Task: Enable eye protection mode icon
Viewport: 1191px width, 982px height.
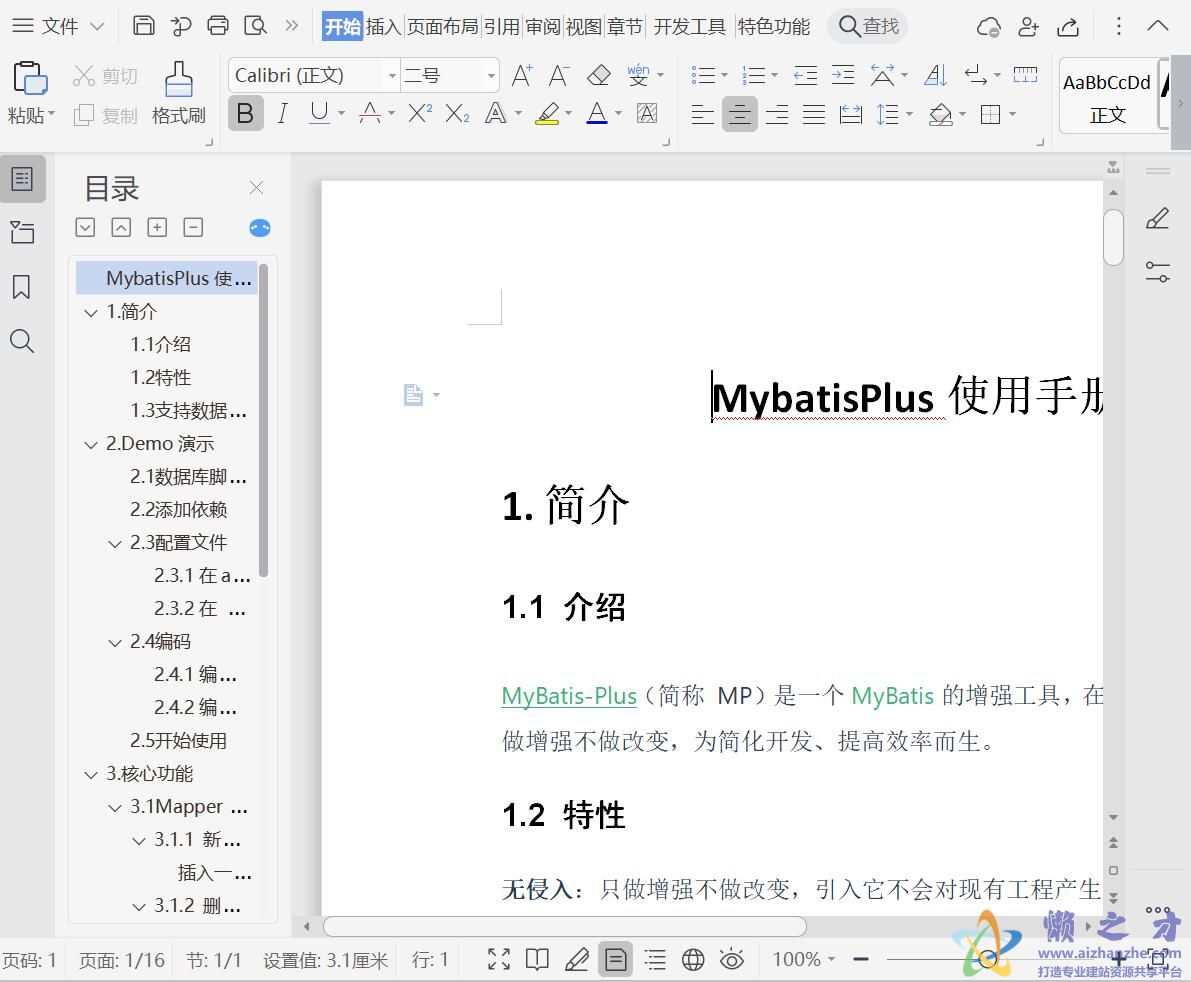Action: (731, 959)
